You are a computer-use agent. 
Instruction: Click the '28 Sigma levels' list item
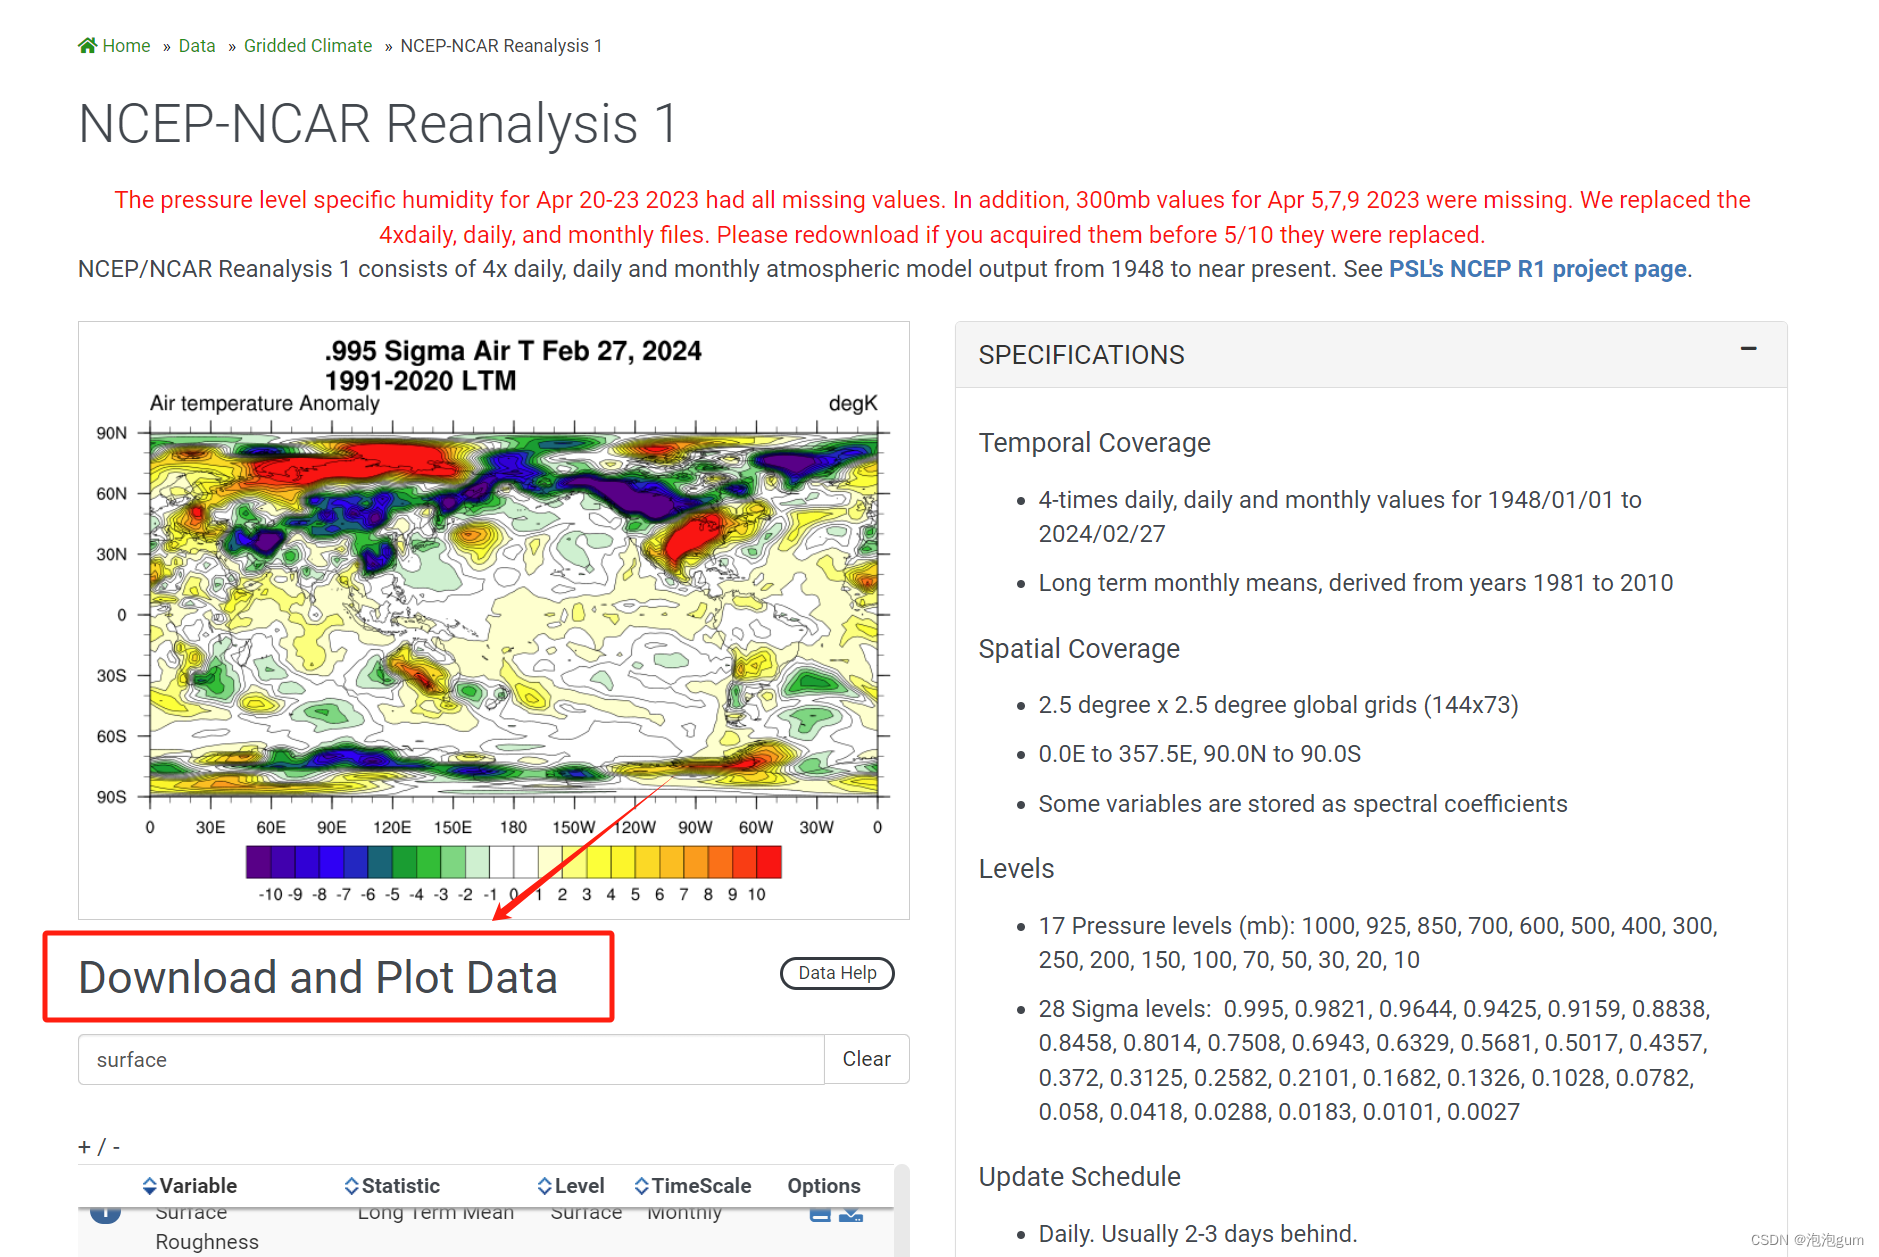pyautogui.click(x=1374, y=1060)
